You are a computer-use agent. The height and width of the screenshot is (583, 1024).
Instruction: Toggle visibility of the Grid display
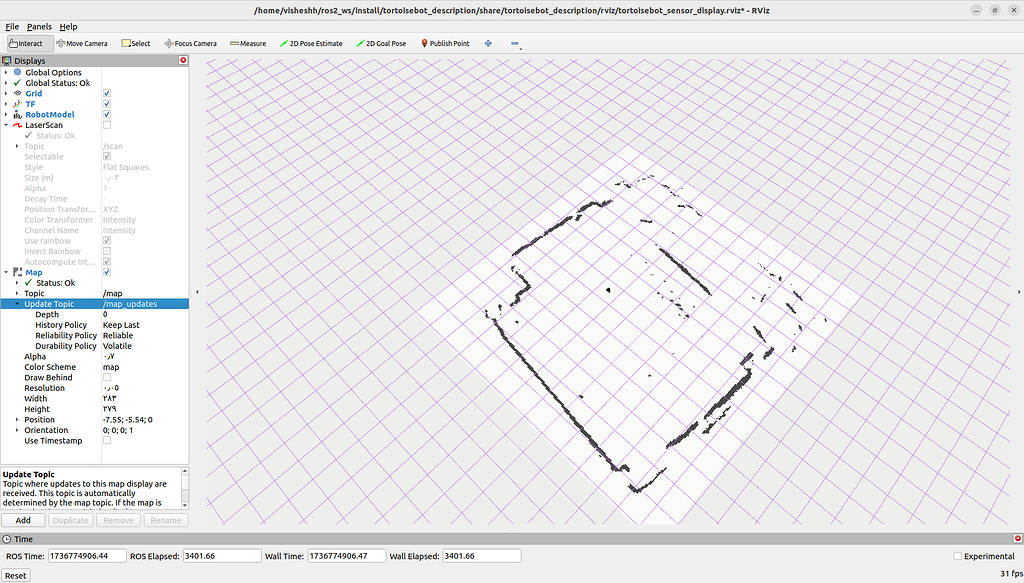tap(105, 93)
